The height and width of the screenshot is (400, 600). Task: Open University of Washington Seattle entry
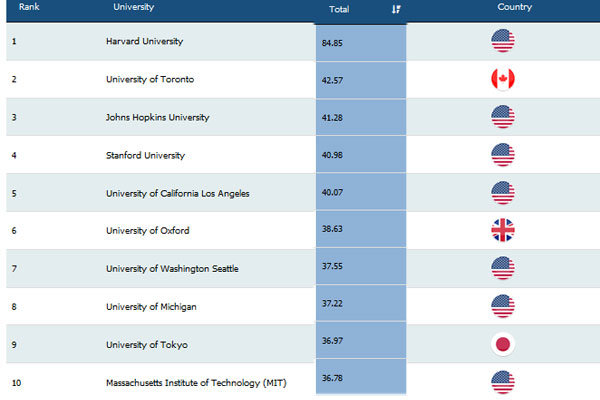[x=172, y=269]
